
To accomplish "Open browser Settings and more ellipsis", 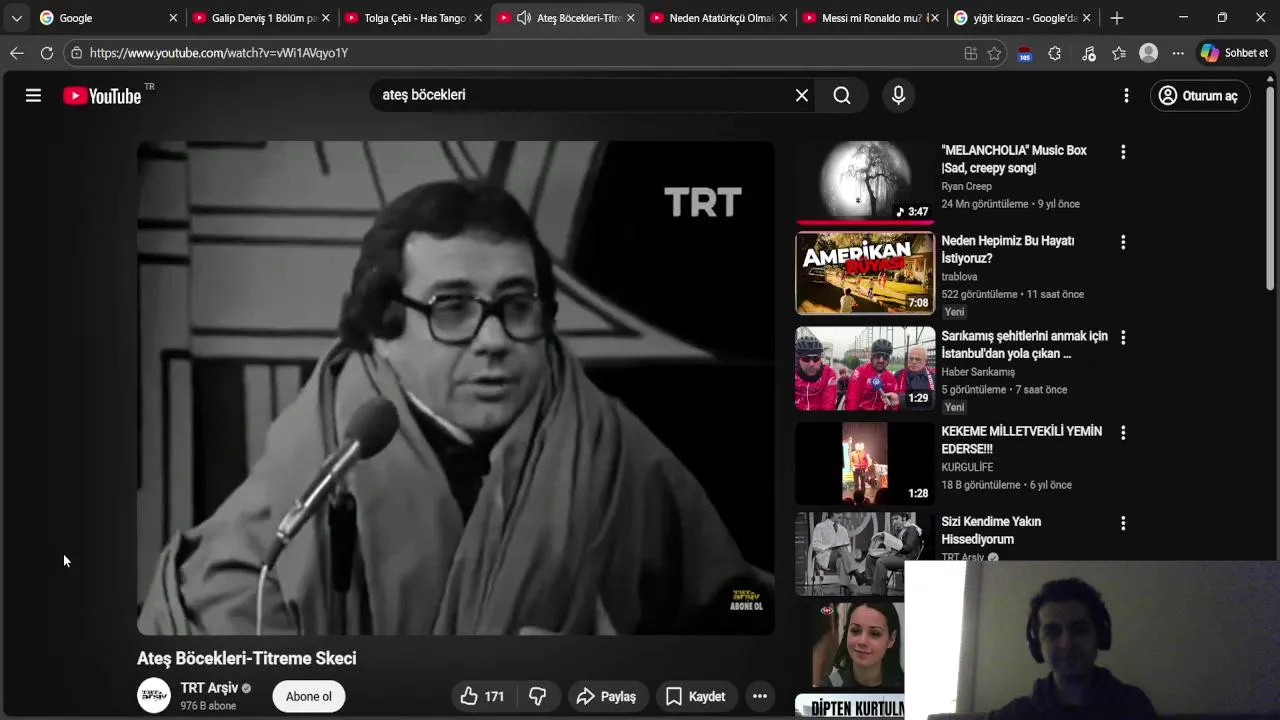I will [x=1178, y=54].
